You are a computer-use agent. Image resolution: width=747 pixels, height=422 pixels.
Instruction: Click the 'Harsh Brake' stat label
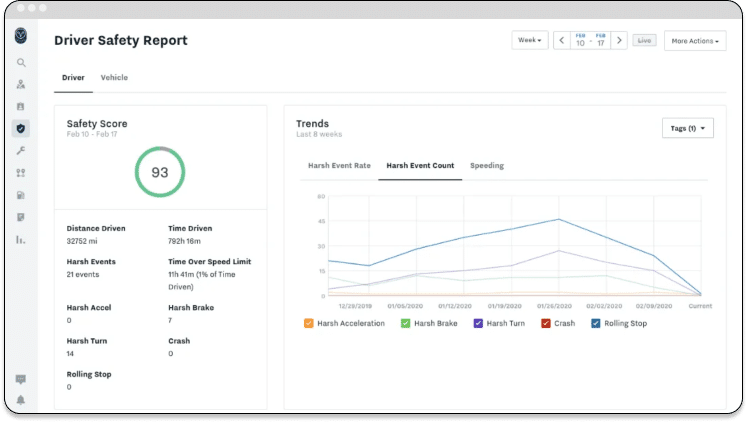pos(191,308)
